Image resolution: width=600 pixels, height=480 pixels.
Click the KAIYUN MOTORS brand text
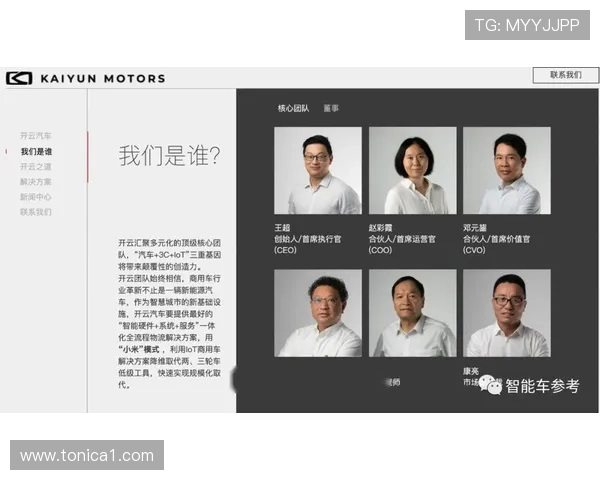(95, 78)
